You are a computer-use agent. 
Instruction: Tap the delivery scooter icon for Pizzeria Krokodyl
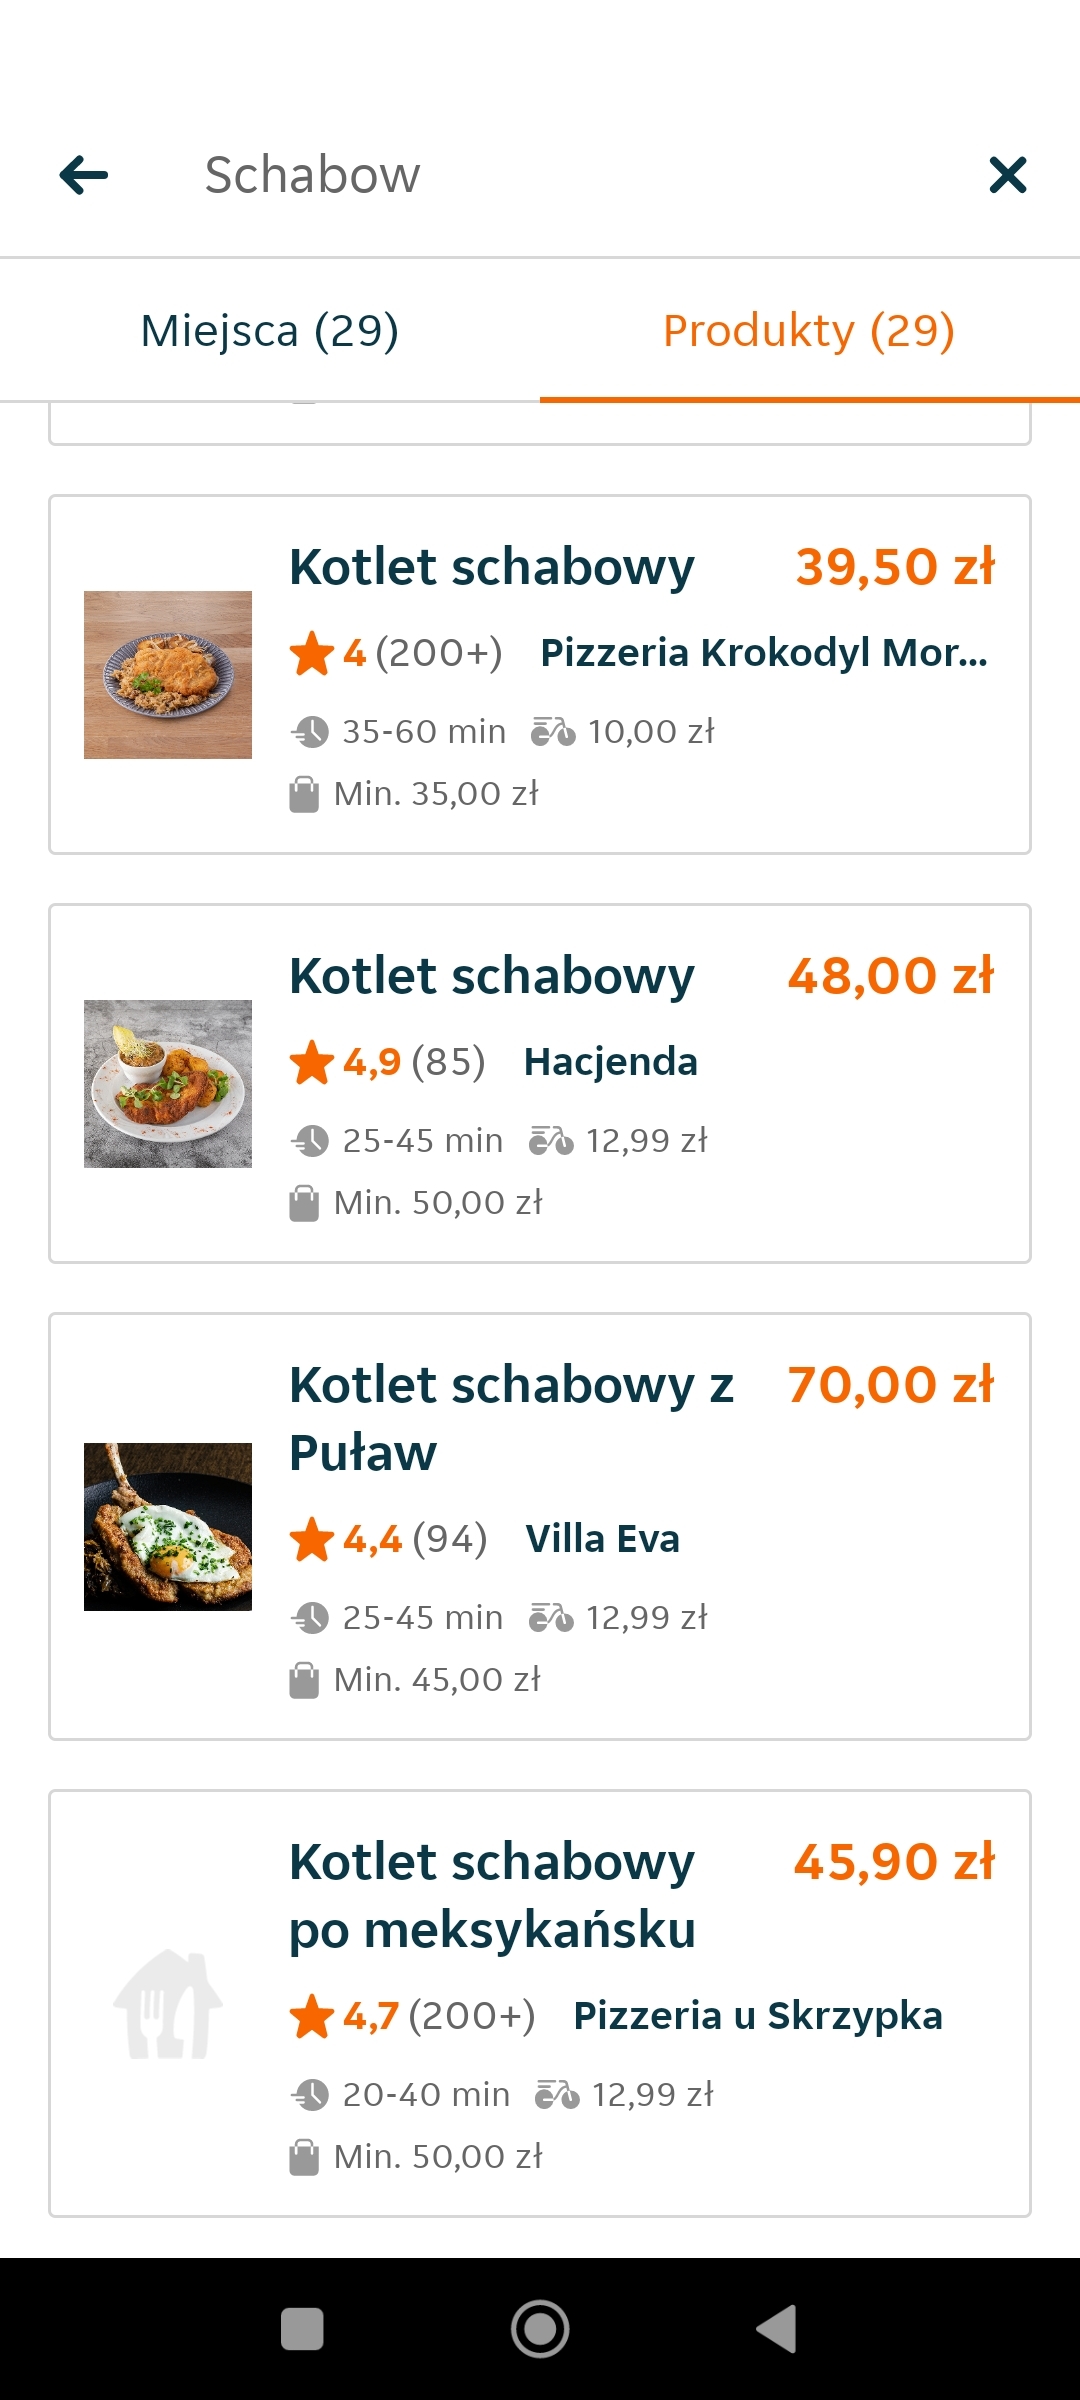point(553,732)
